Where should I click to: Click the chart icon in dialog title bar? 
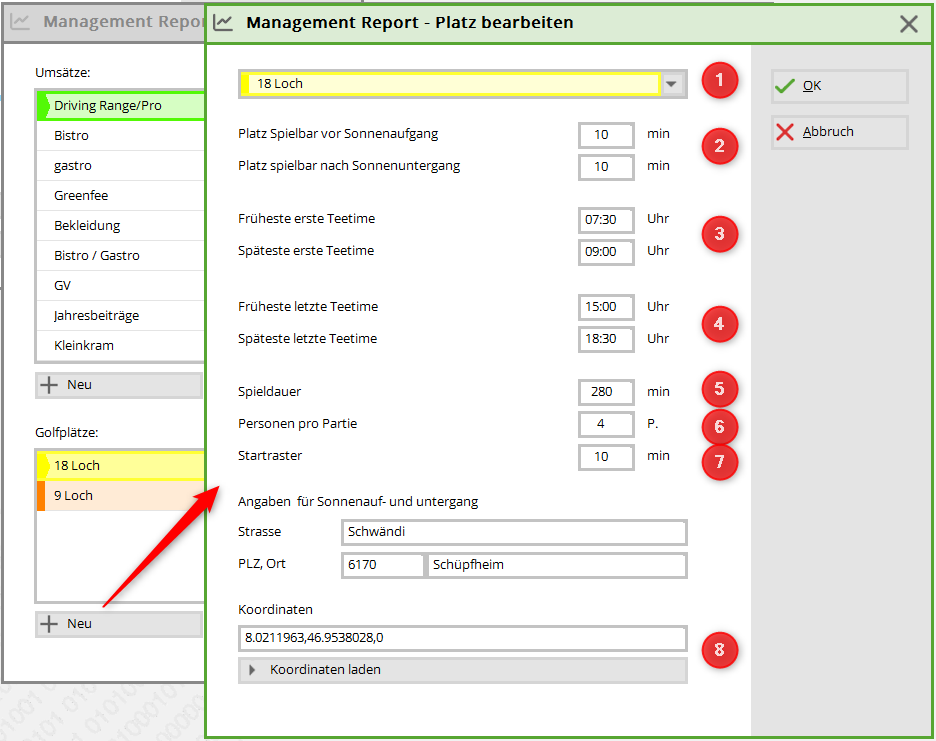[224, 22]
